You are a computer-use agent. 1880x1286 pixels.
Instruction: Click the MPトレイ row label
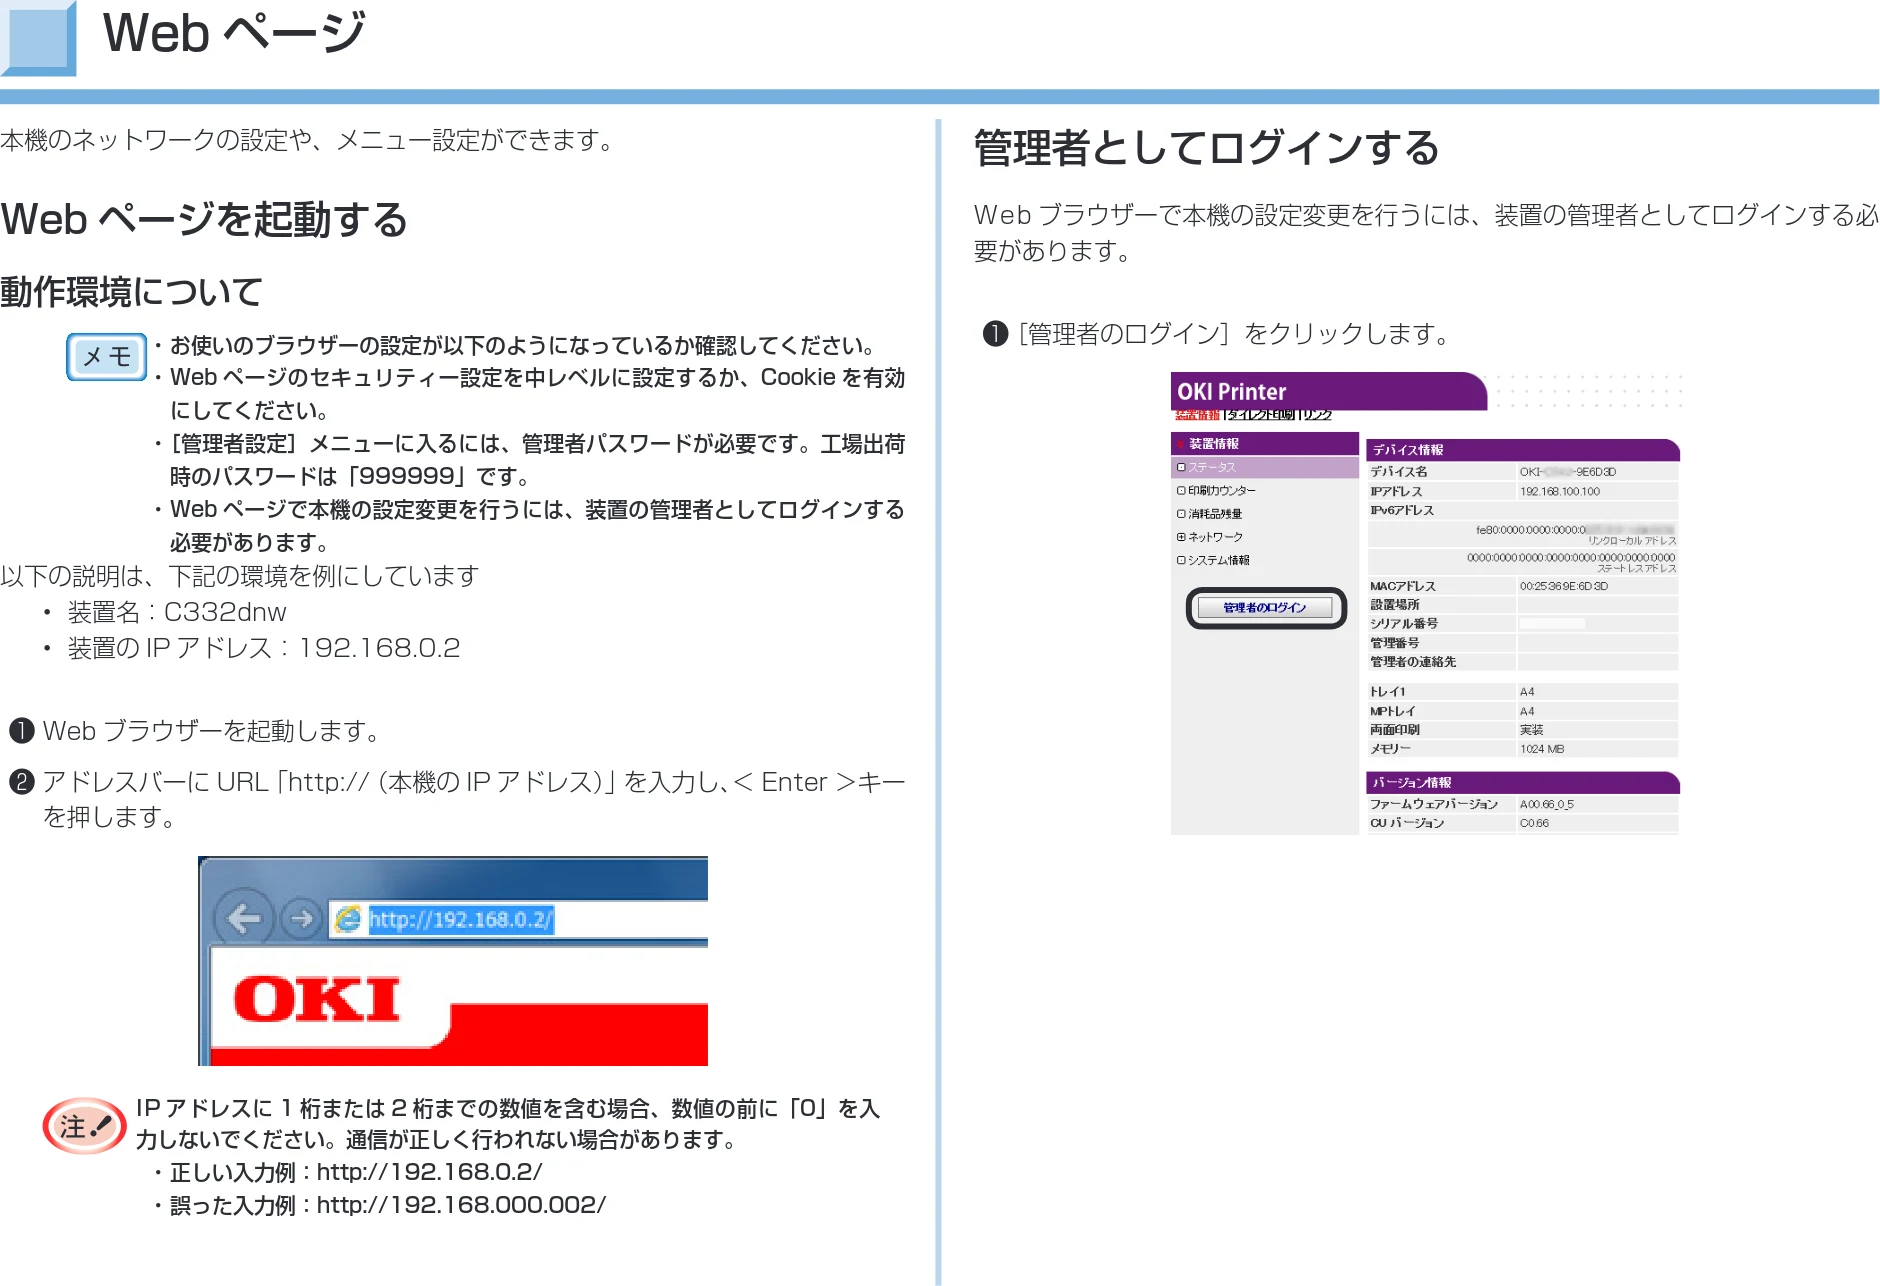[1392, 712]
